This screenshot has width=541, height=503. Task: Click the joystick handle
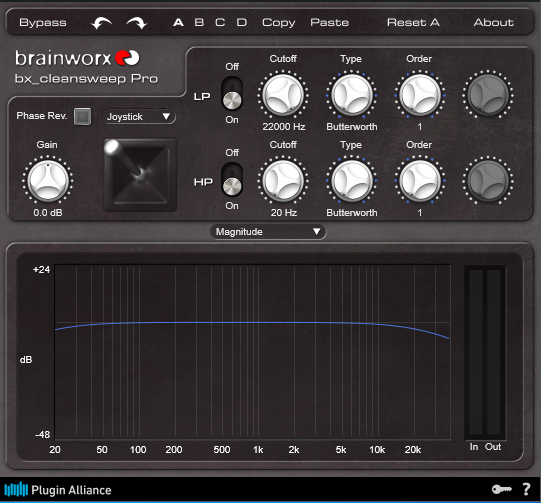click(x=112, y=147)
